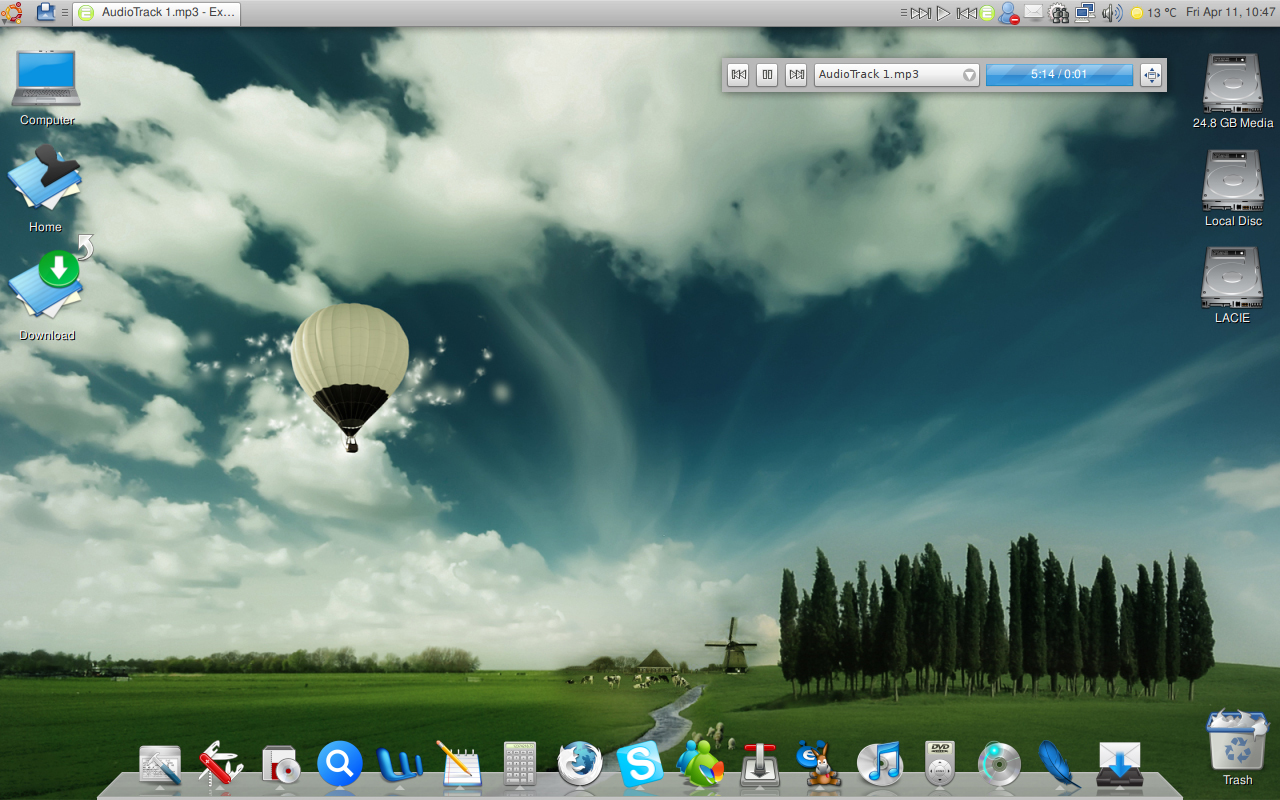The width and height of the screenshot is (1280, 800).
Task: Launch the MSN messenger dock icon
Action: tap(700, 764)
